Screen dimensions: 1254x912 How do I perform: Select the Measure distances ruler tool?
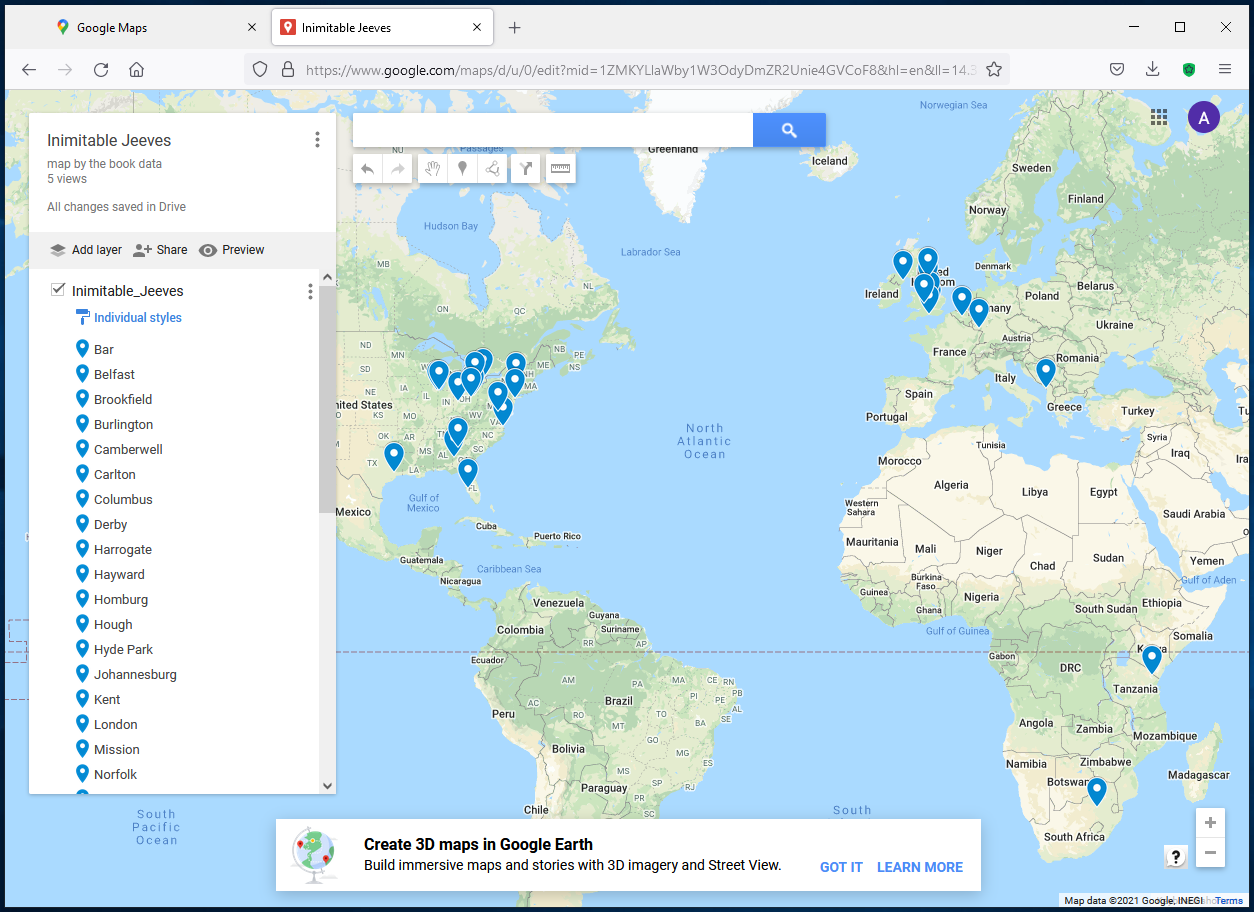point(560,169)
